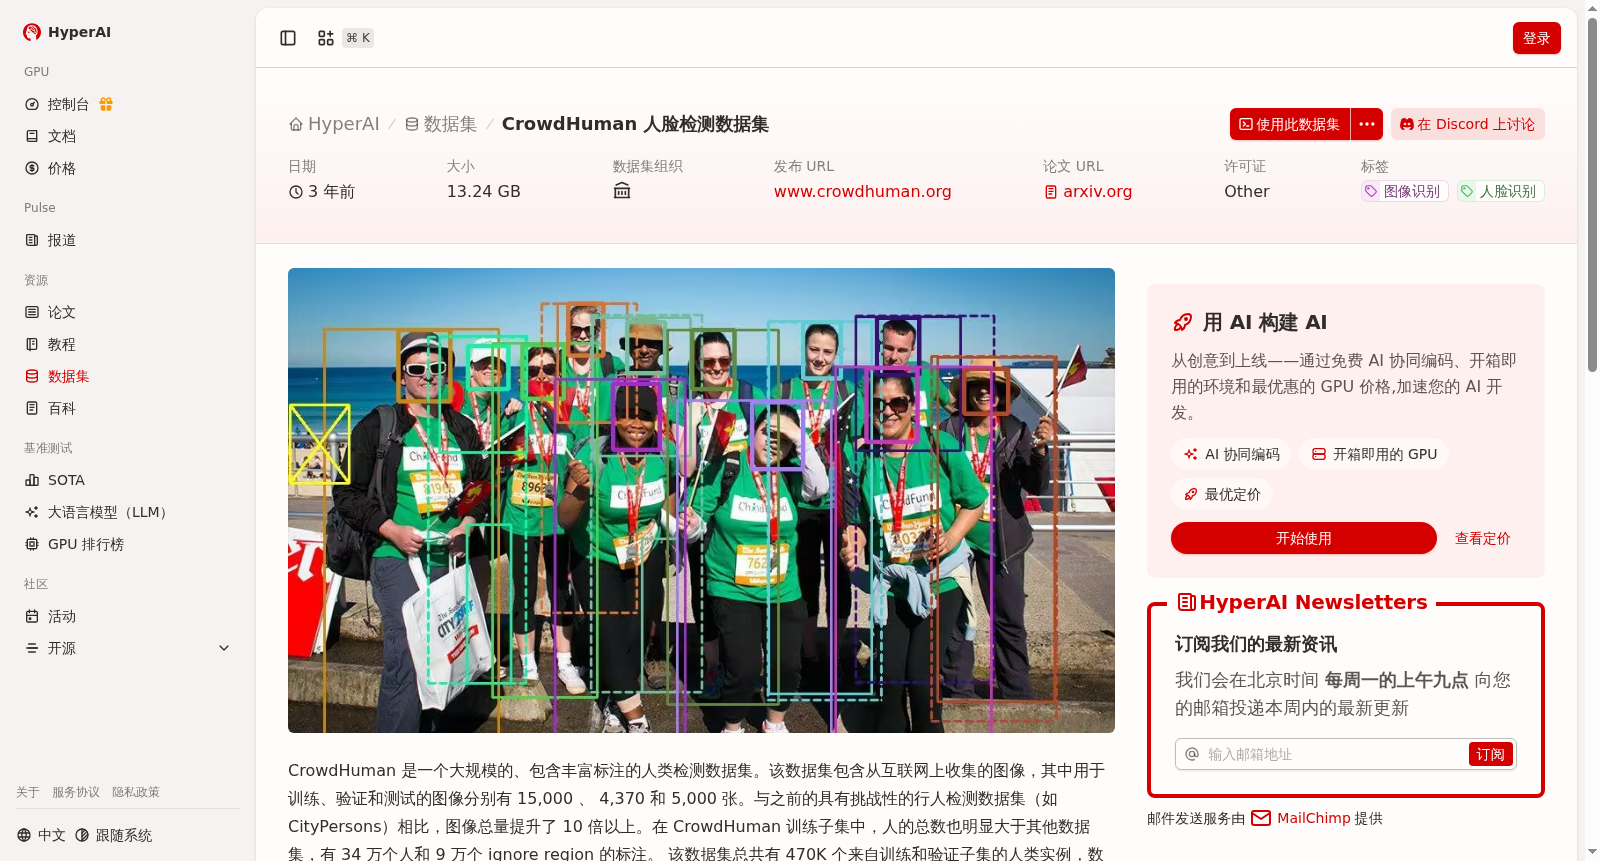Click the newsletter icon beside HyperAI Newsletters
Screen dimensions: 1600x861
point(1187,602)
